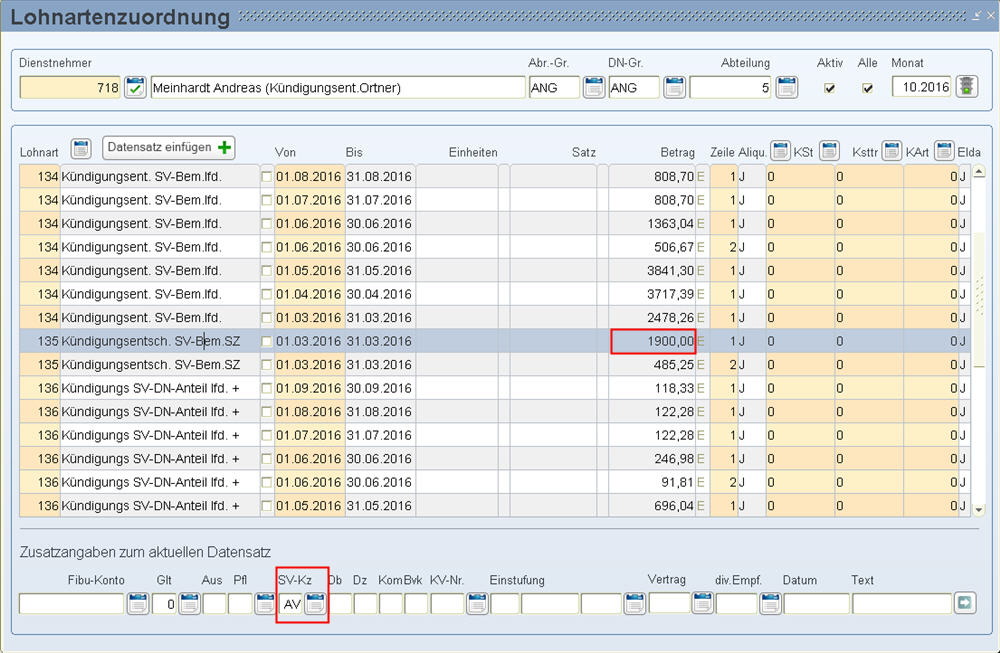Viewport: 1000px width, 653px height.
Task: Click Bis date 30.09.2016
Action: pos(379,388)
